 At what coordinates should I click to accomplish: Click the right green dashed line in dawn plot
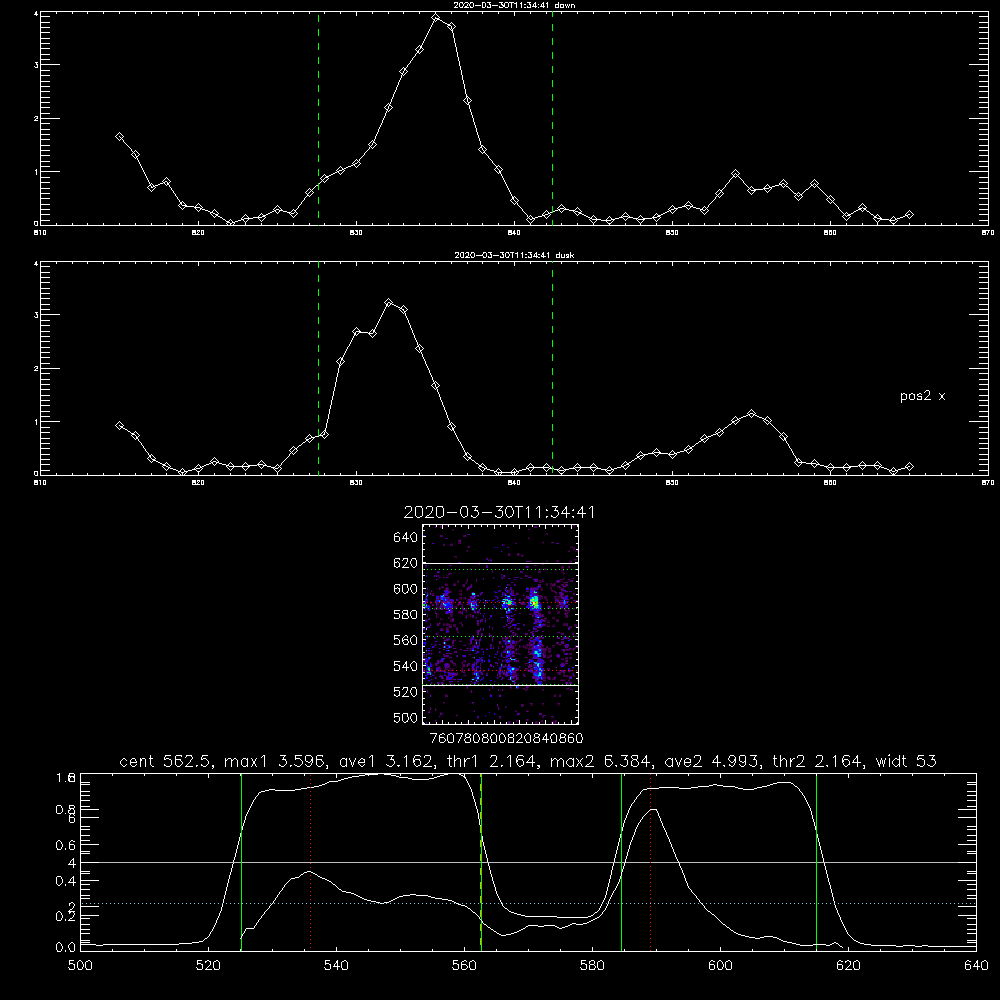point(552,118)
